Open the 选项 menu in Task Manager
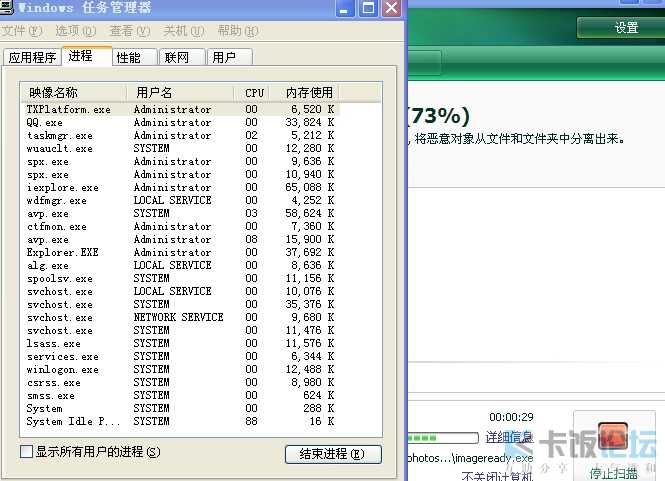 point(75,31)
